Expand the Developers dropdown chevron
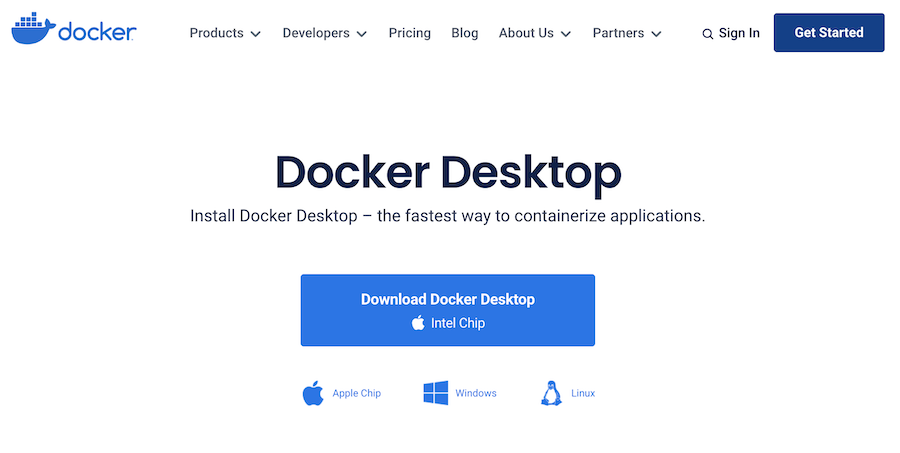900x453 pixels. (x=362, y=34)
